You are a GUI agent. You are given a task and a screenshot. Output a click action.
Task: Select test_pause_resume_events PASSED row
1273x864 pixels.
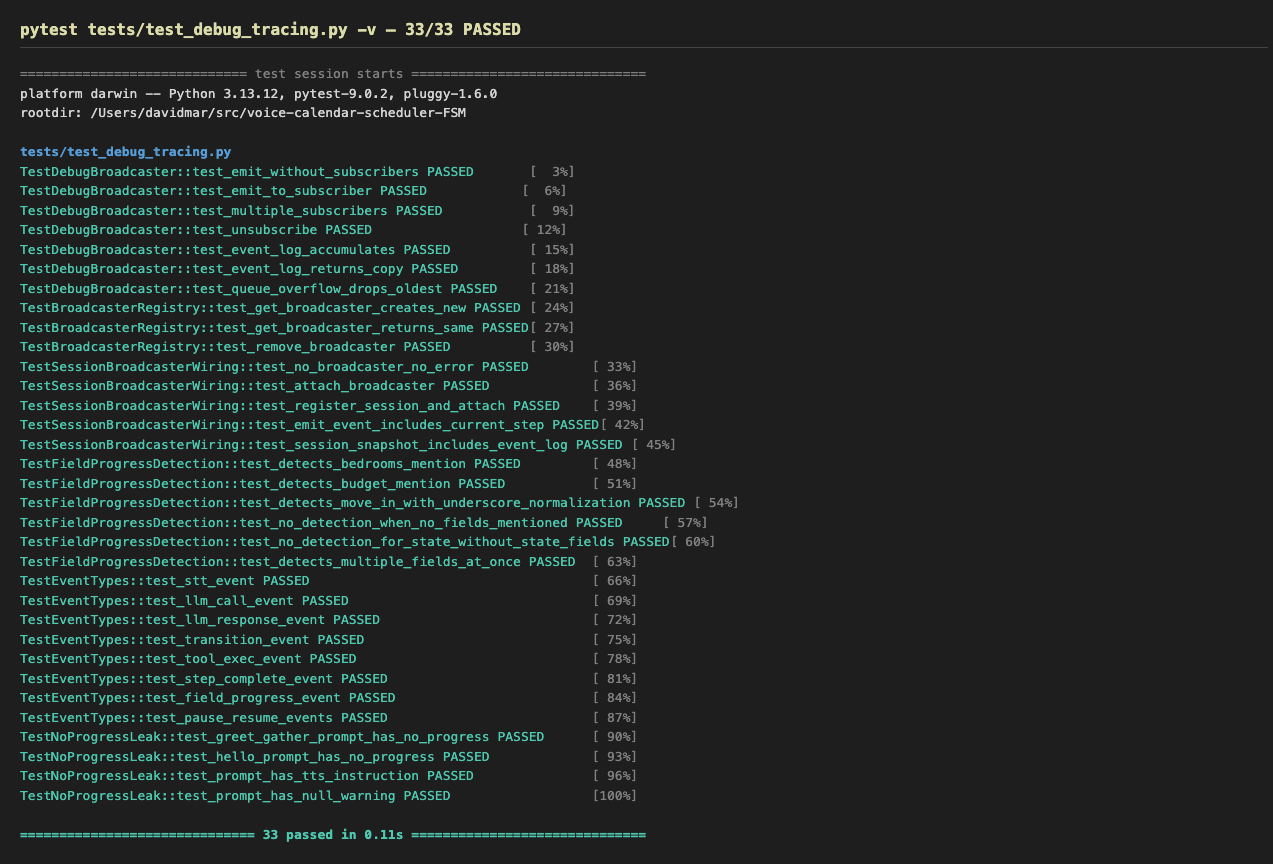[328, 718]
